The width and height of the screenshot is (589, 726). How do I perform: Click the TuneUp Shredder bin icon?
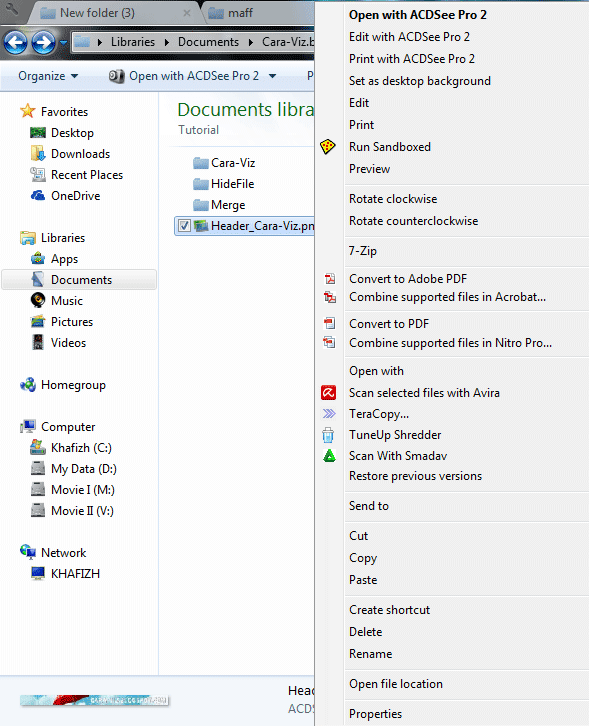328,435
